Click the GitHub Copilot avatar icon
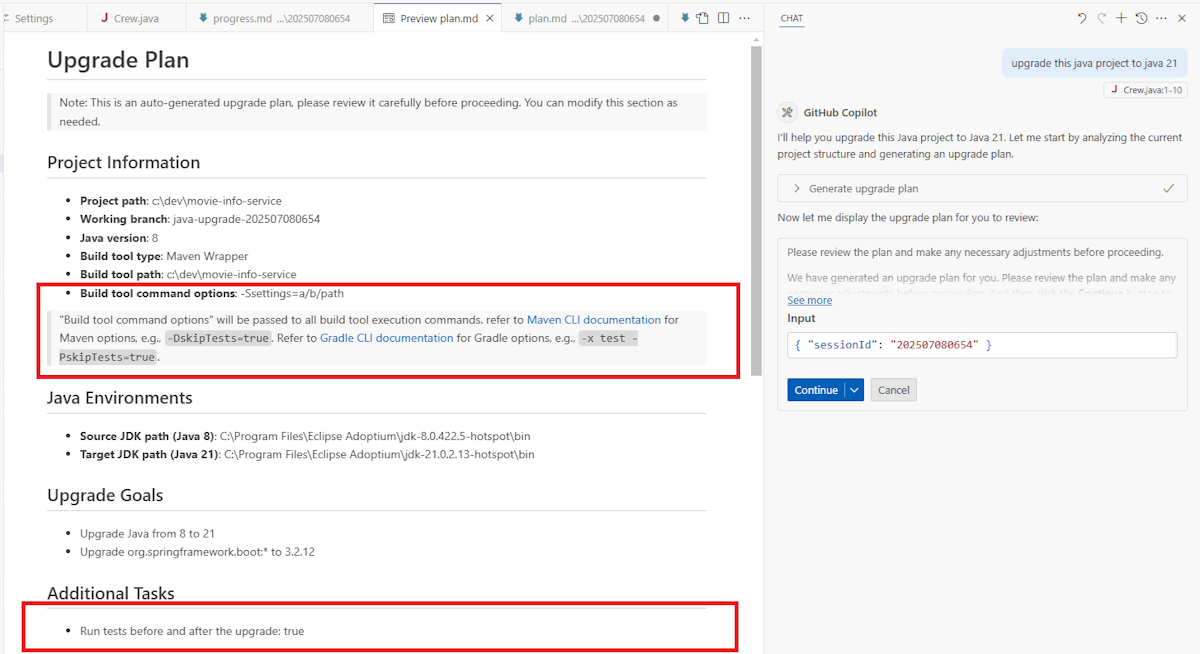Image resolution: width=1200 pixels, height=654 pixels. click(787, 113)
